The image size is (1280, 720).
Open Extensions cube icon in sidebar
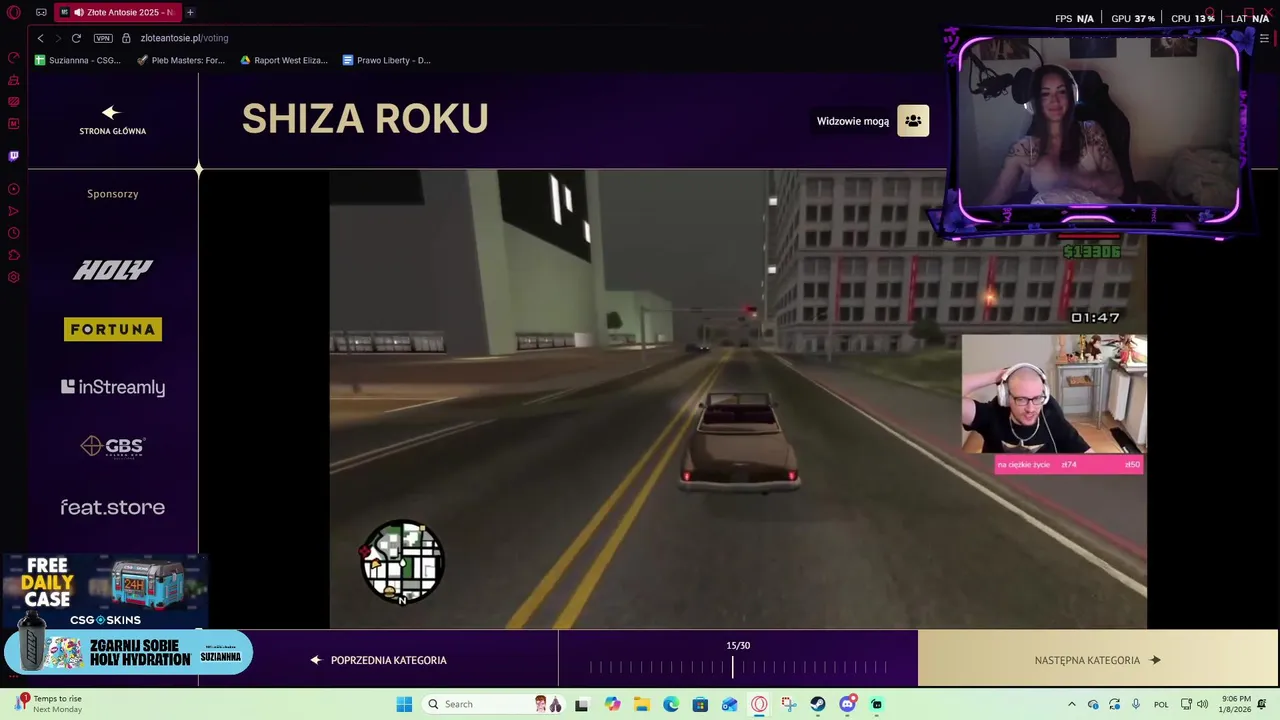point(14,255)
